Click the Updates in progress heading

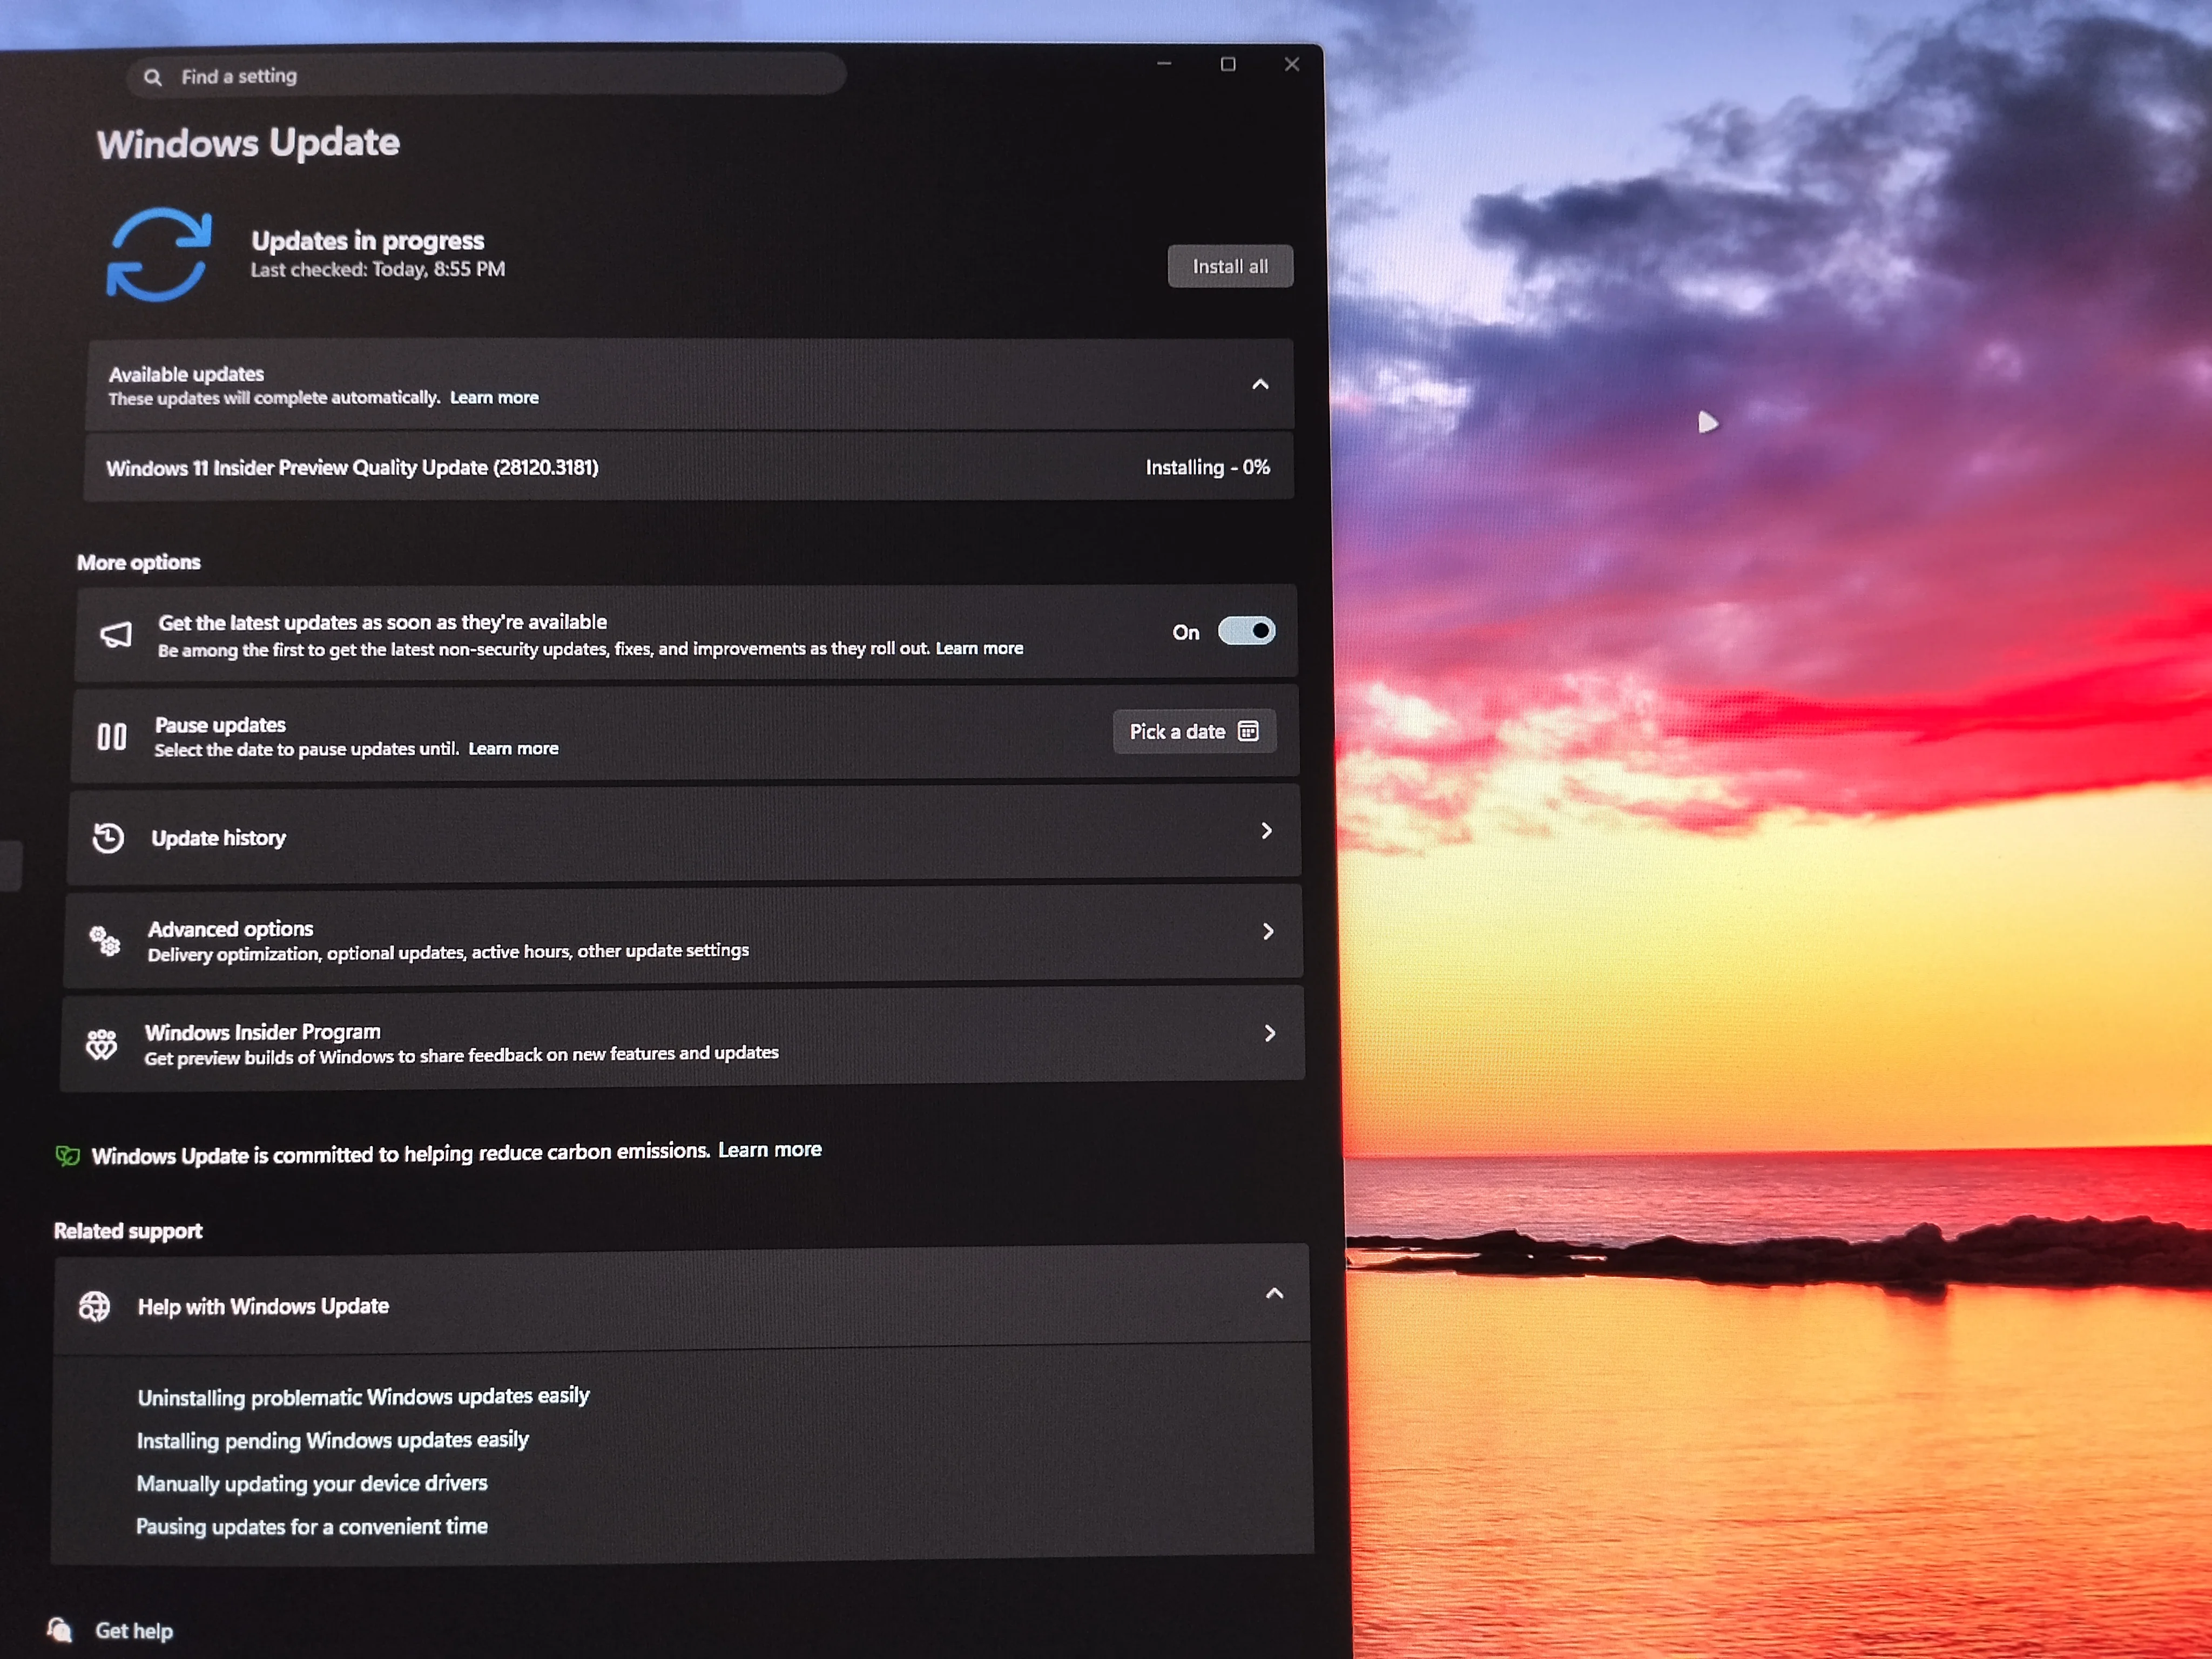[x=367, y=240]
